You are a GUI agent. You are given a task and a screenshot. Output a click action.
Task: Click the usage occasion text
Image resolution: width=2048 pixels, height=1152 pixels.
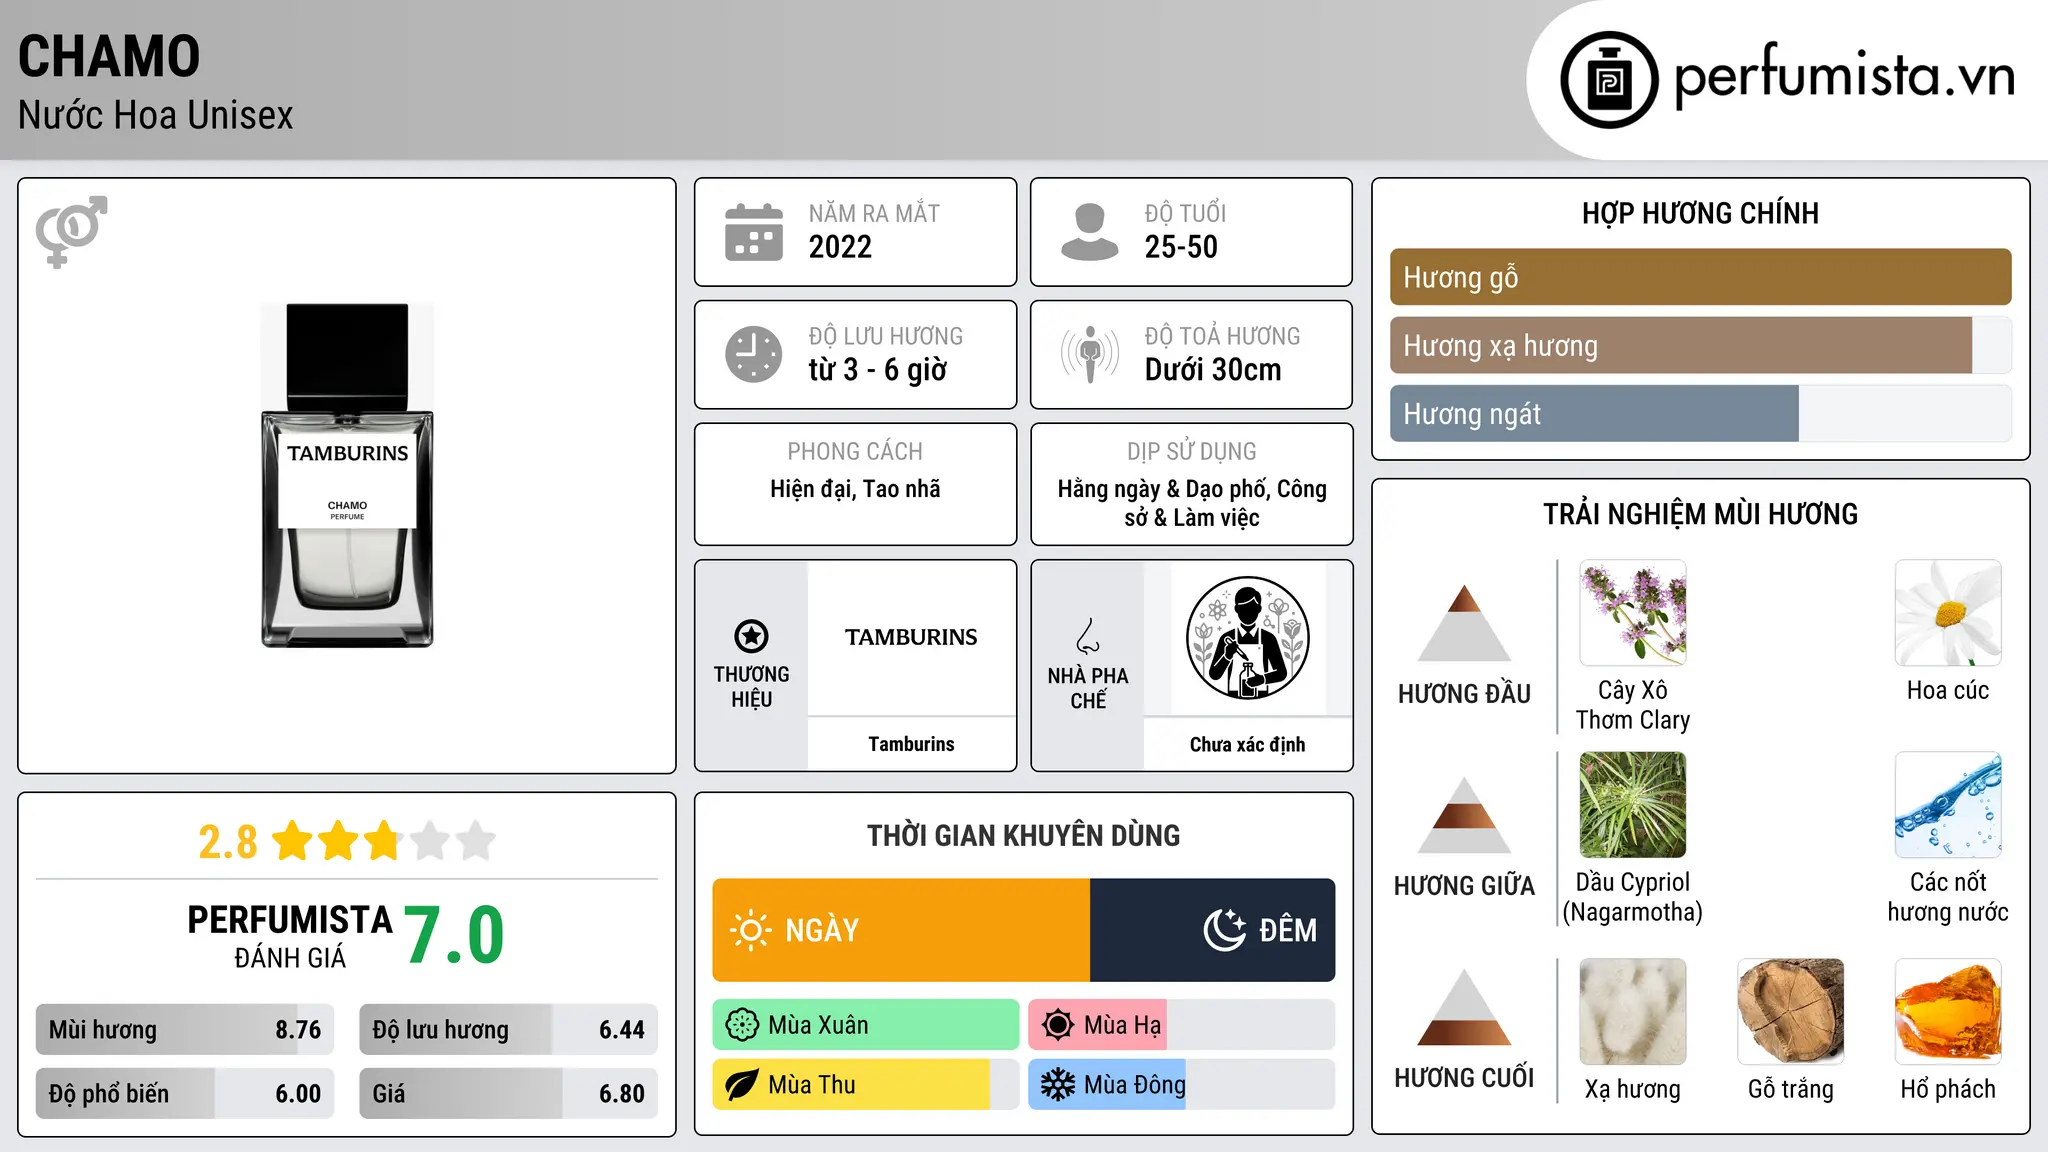pyautogui.click(x=1192, y=503)
